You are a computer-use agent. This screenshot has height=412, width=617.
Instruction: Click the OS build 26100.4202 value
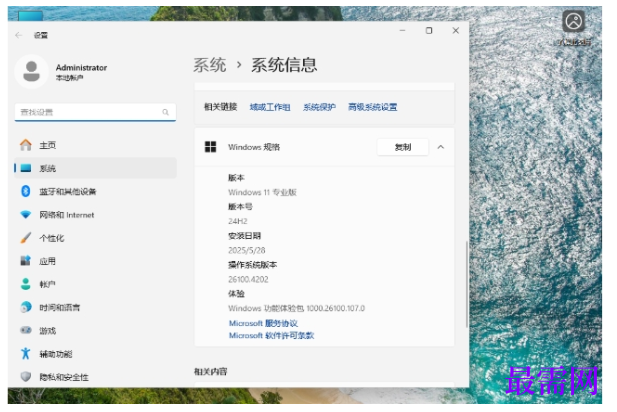248,279
